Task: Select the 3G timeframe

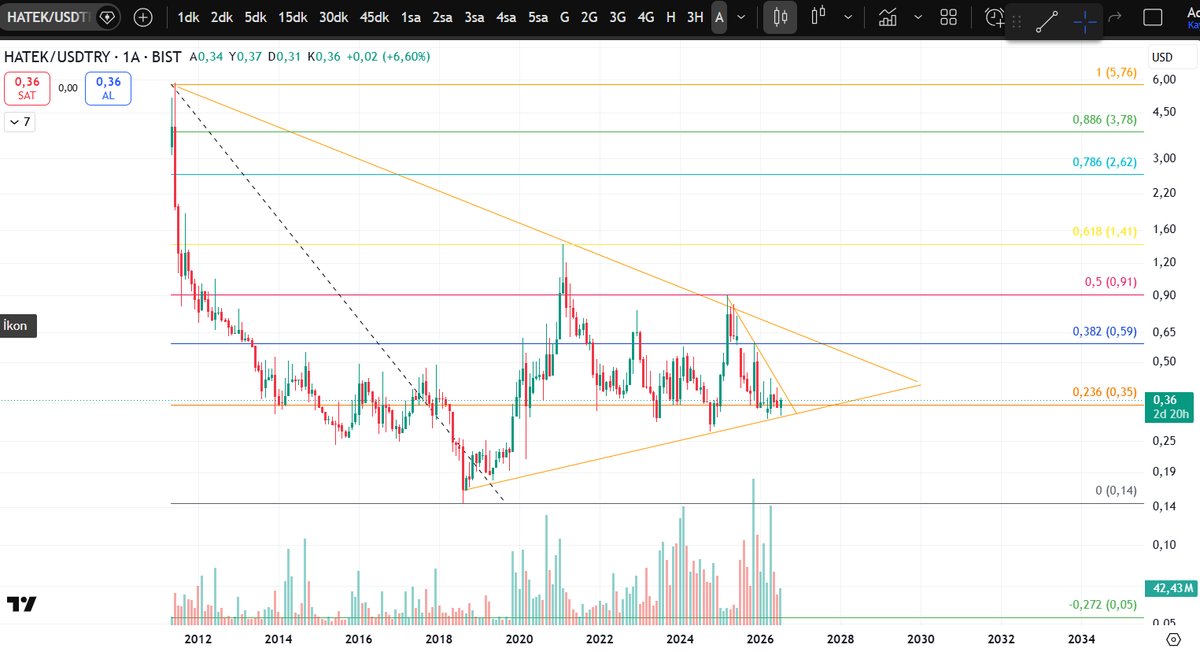Action: [x=618, y=17]
